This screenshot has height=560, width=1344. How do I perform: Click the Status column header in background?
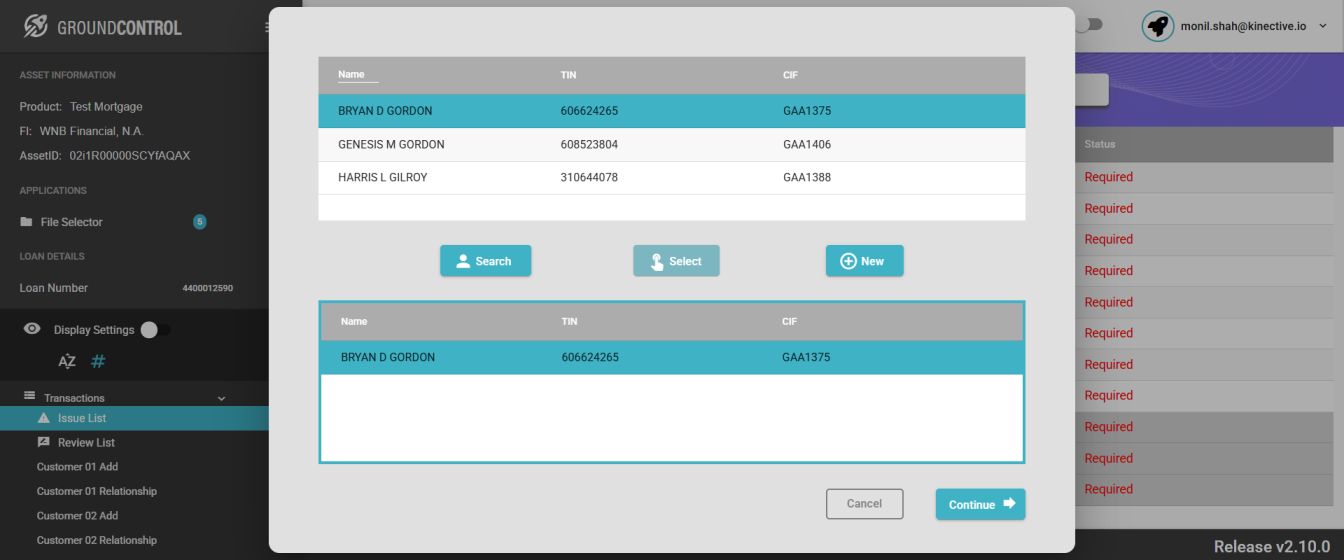[x=1100, y=145]
